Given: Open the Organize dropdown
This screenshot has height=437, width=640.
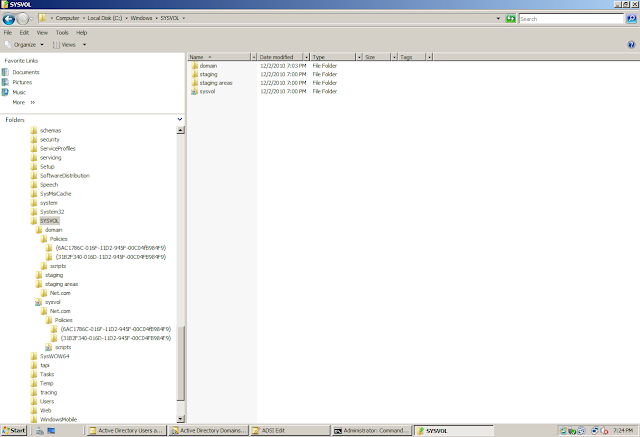Looking at the screenshot, I should coord(24,44).
